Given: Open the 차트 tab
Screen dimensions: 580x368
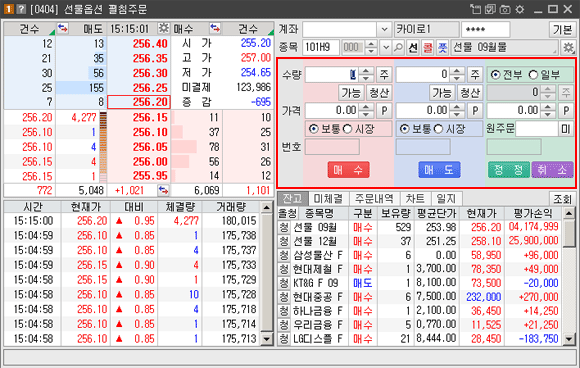Looking at the screenshot, I should click(x=415, y=199).
